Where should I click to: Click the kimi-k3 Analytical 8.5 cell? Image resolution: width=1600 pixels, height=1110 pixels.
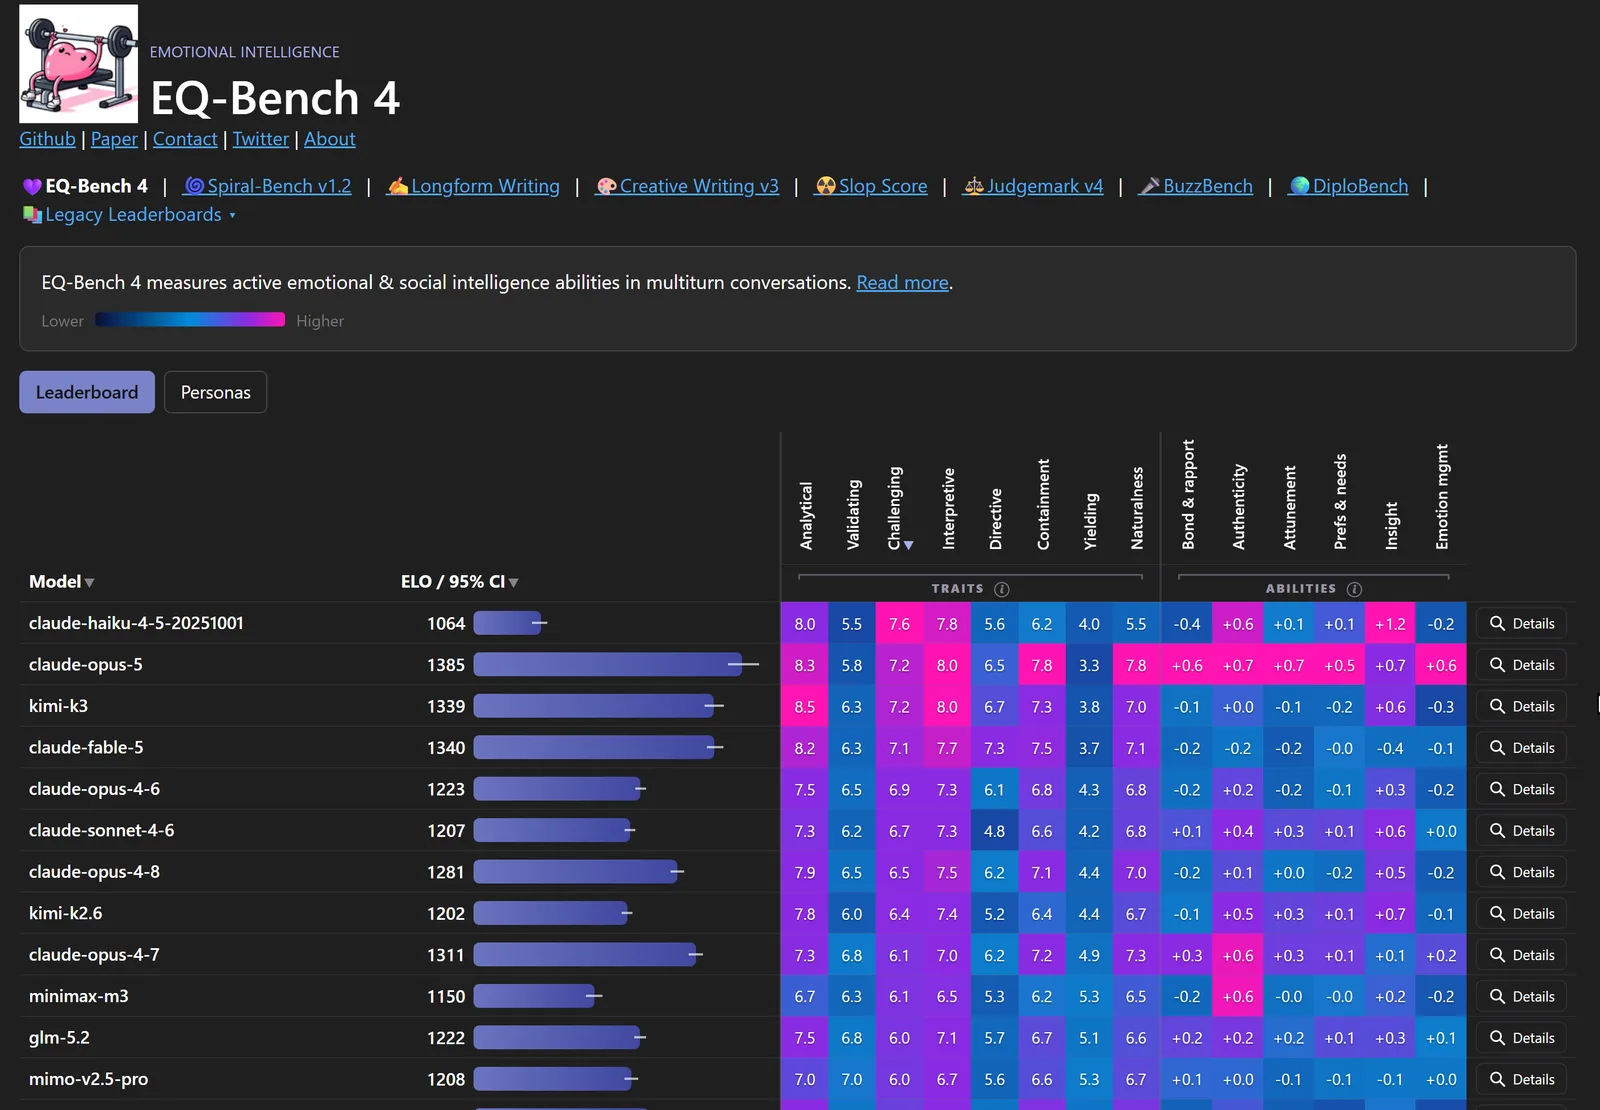(805, 706)
